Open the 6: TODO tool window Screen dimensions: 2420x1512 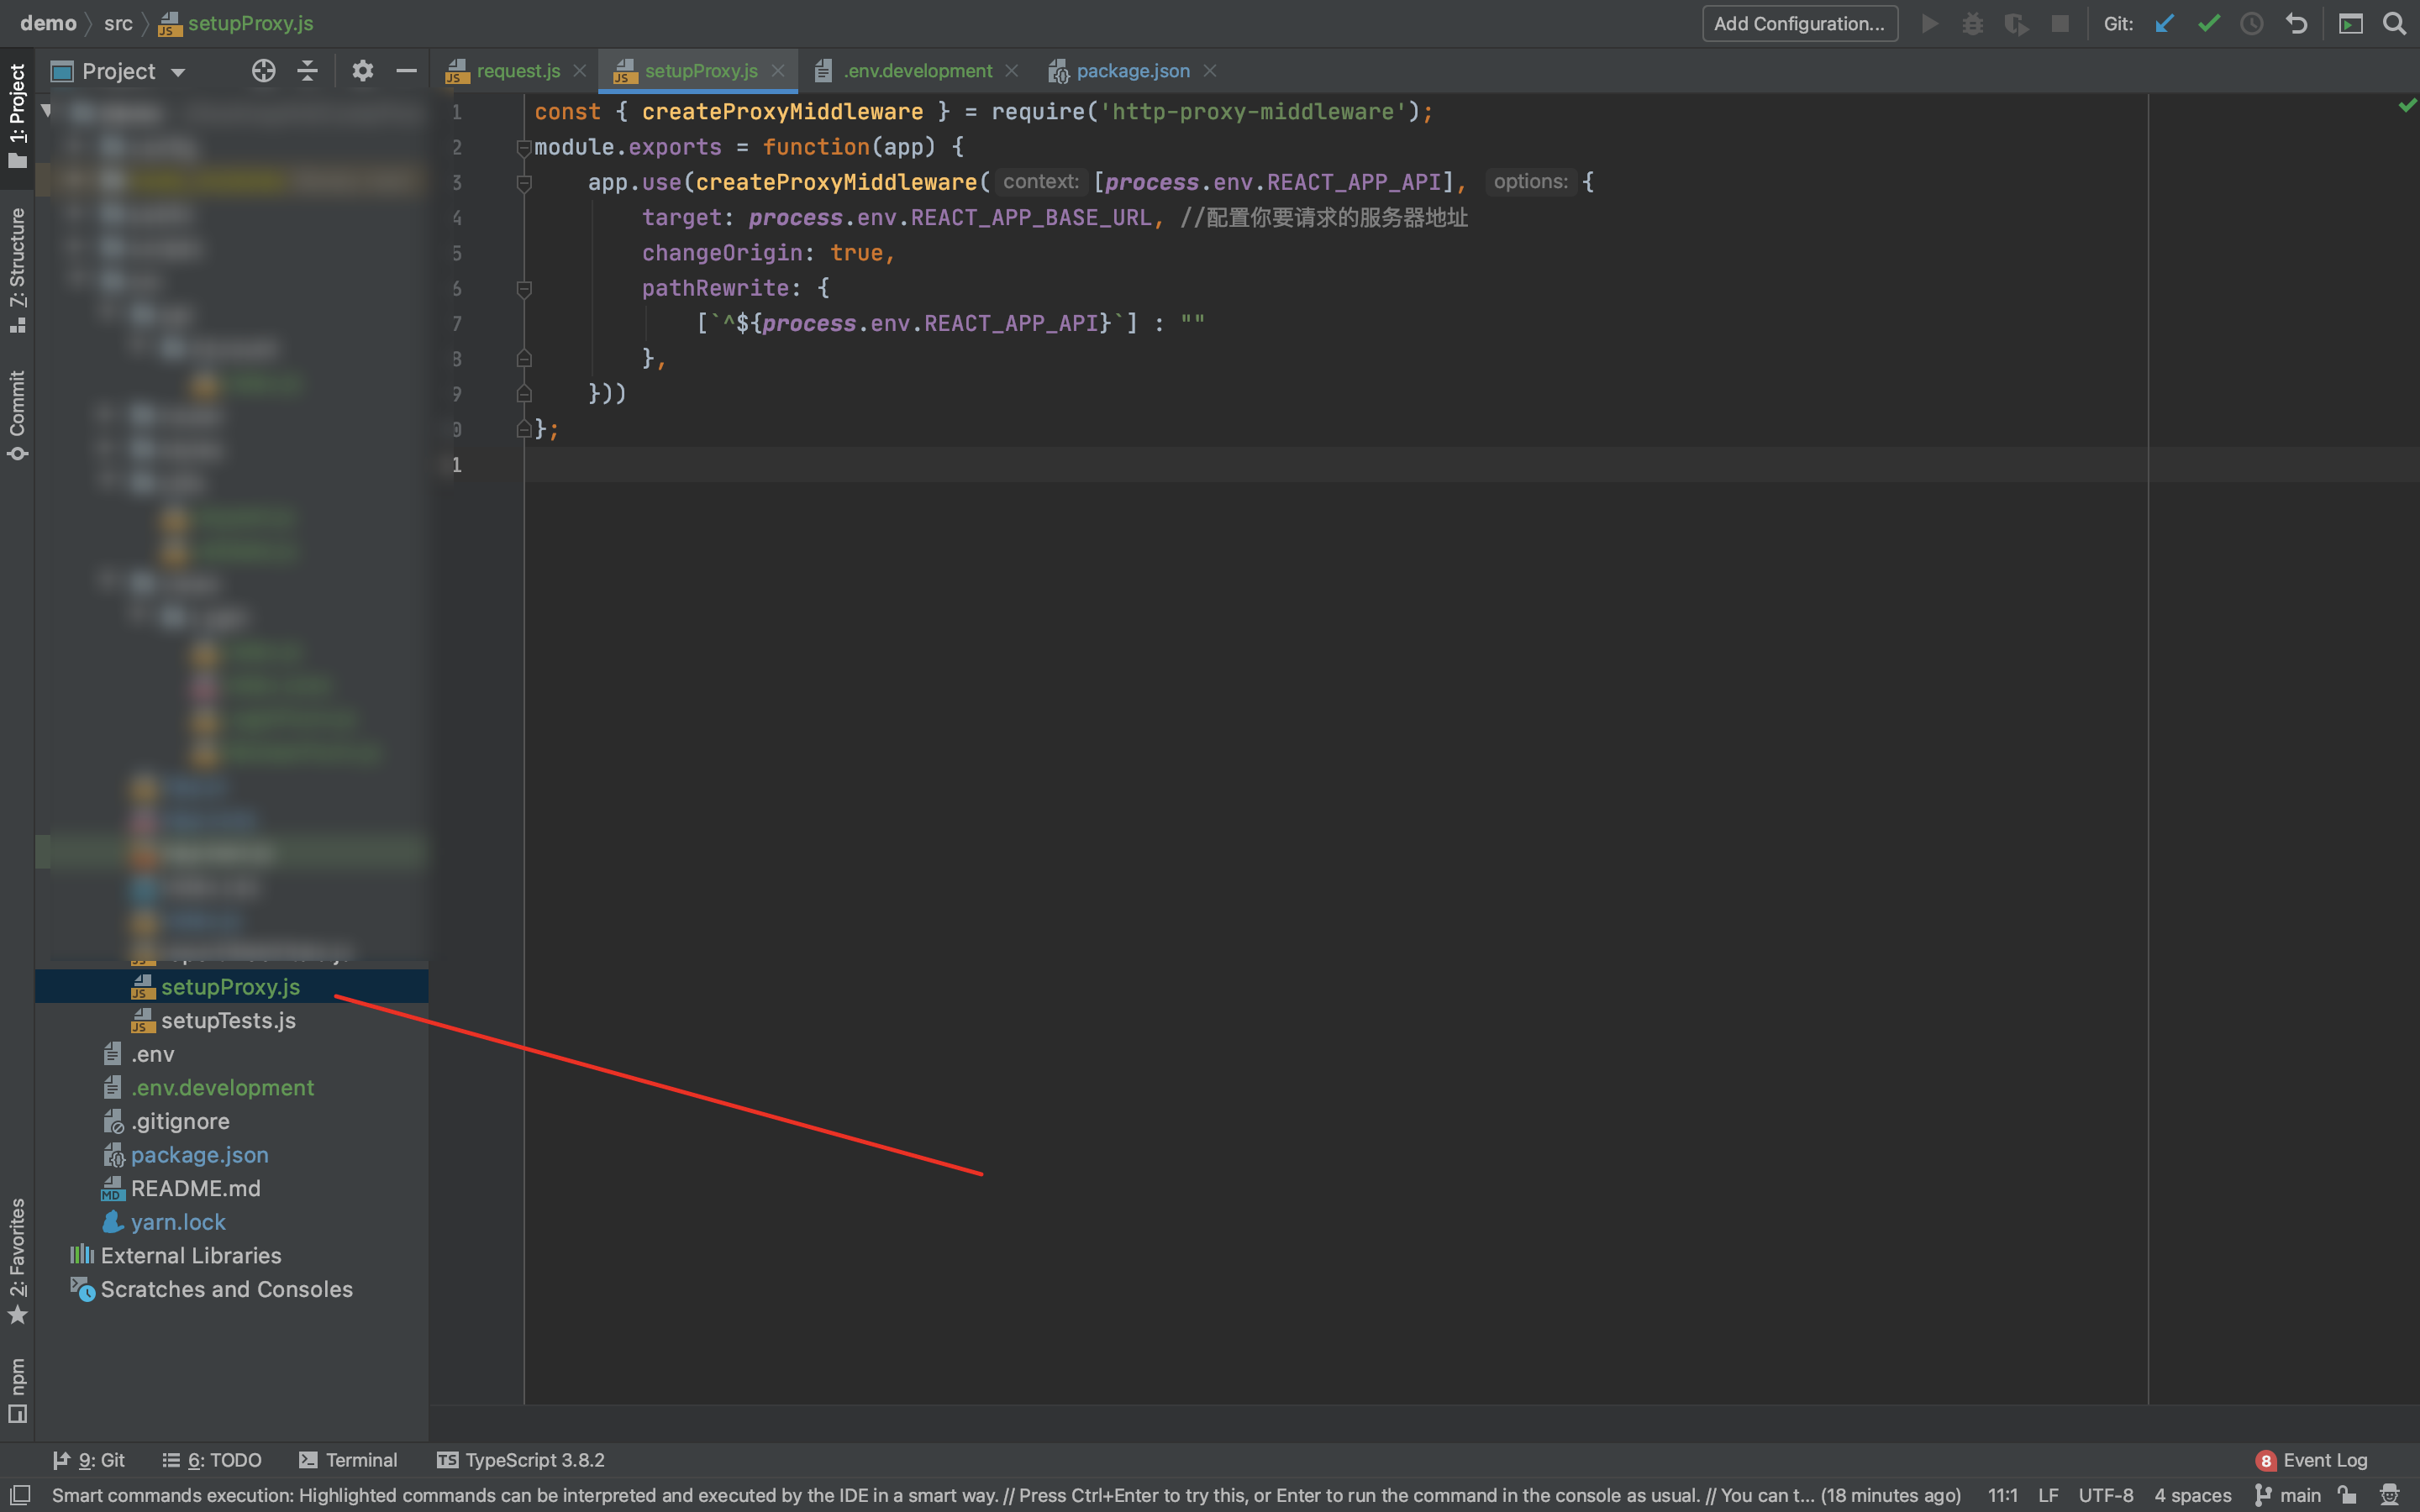point(212,1460)
